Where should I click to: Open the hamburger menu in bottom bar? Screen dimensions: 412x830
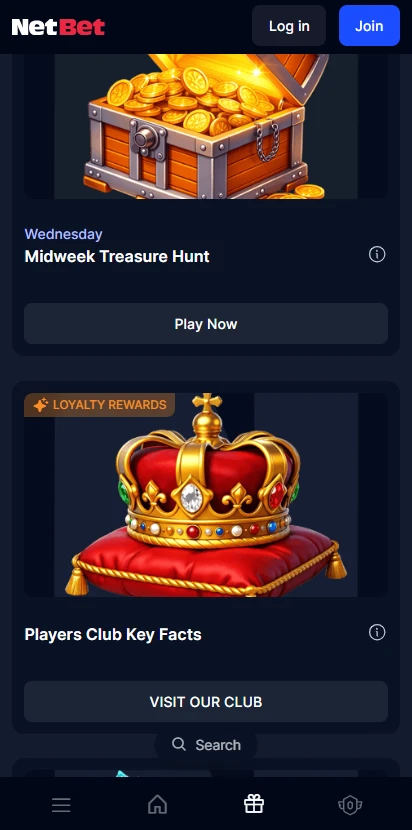pos(61,805)
